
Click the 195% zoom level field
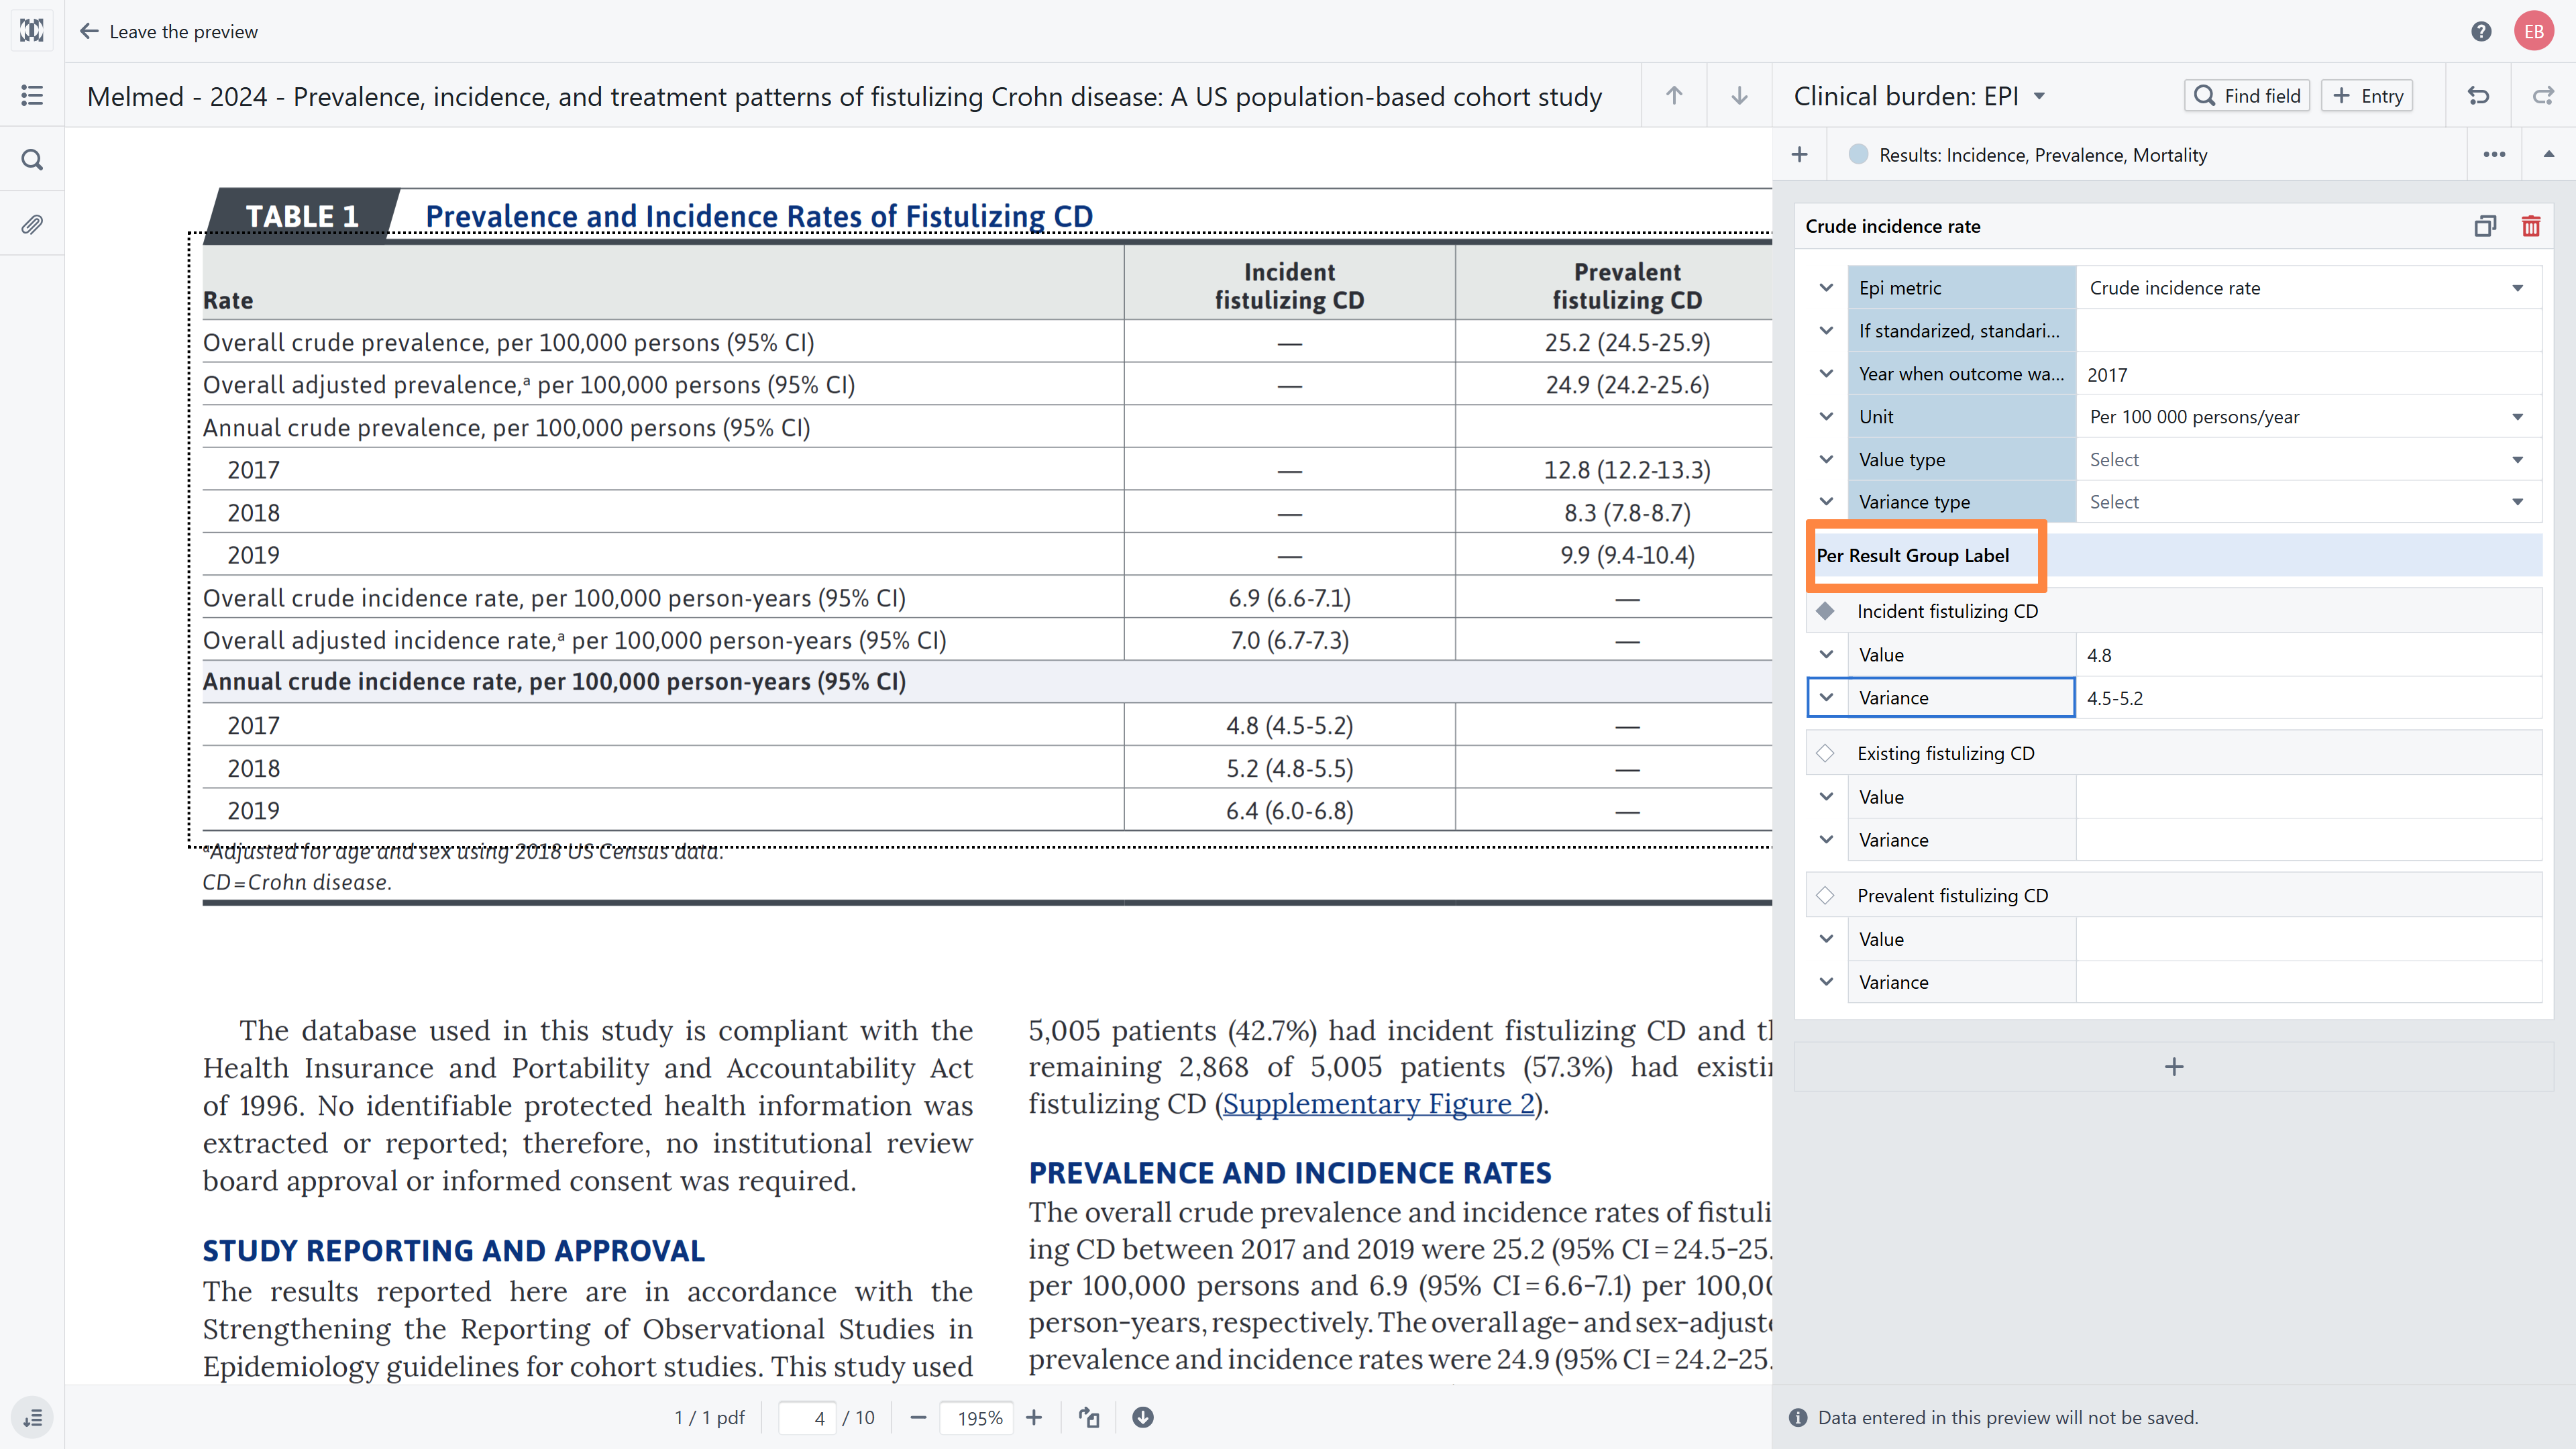click(978, 1417)
